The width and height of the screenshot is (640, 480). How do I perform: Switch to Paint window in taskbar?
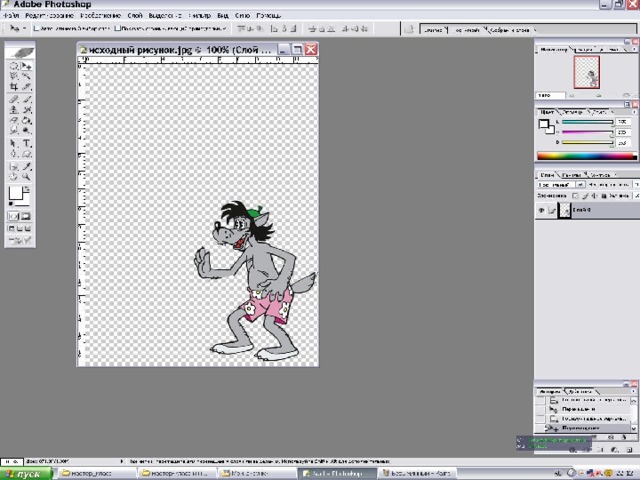click(418, 473)
